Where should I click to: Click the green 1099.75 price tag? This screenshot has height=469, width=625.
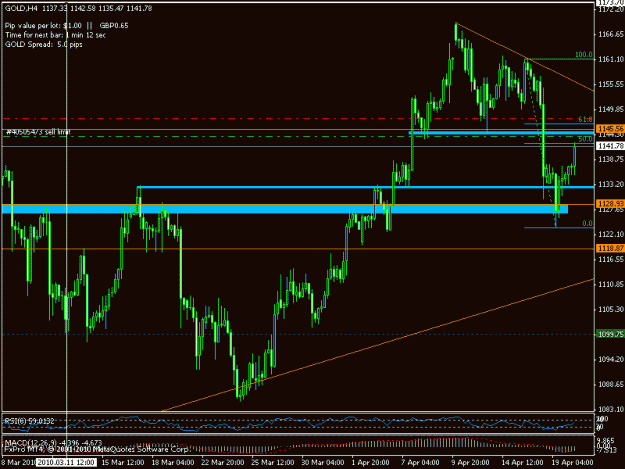pyautogui.click(x=610, y=334)
